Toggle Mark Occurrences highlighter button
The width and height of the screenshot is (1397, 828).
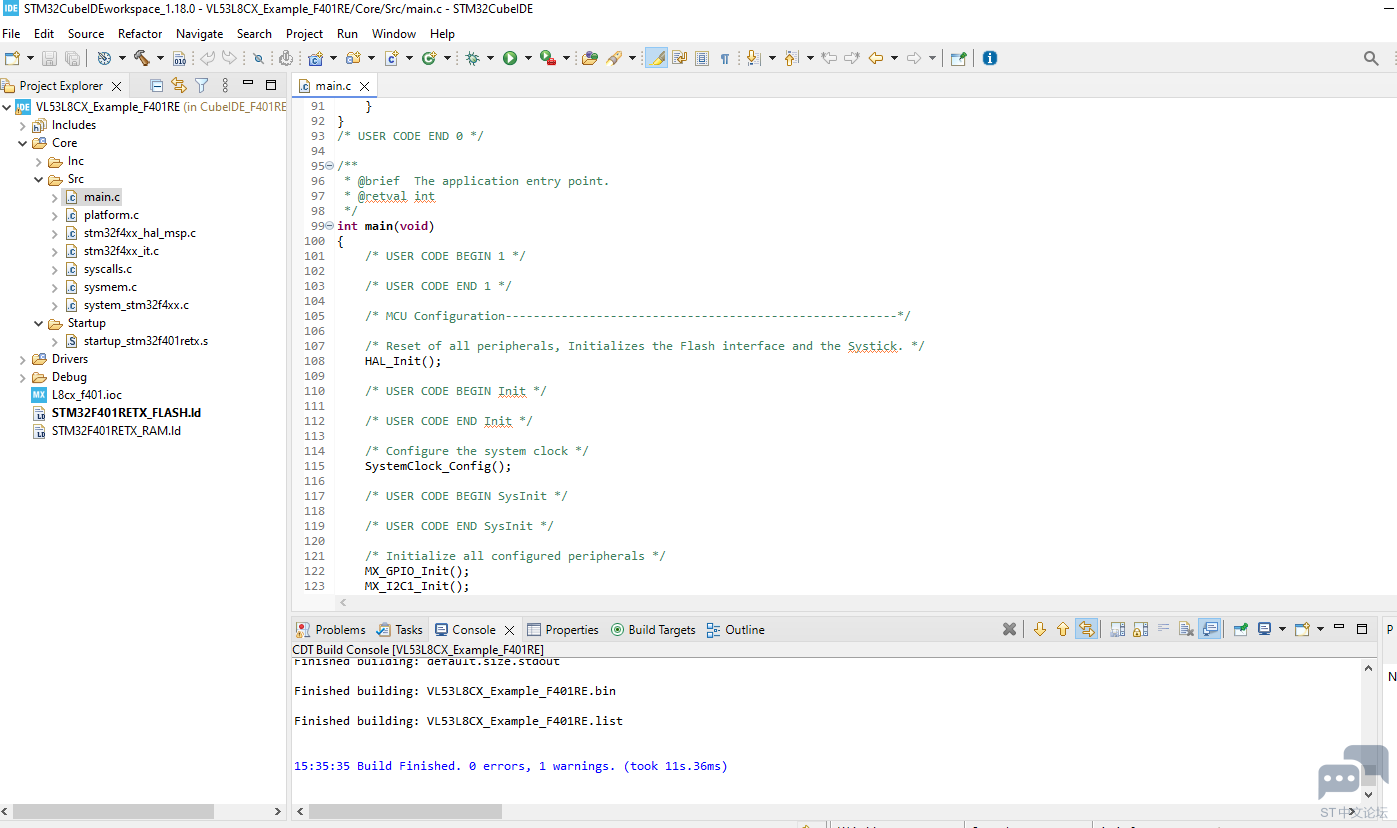(x=656, y=58)
